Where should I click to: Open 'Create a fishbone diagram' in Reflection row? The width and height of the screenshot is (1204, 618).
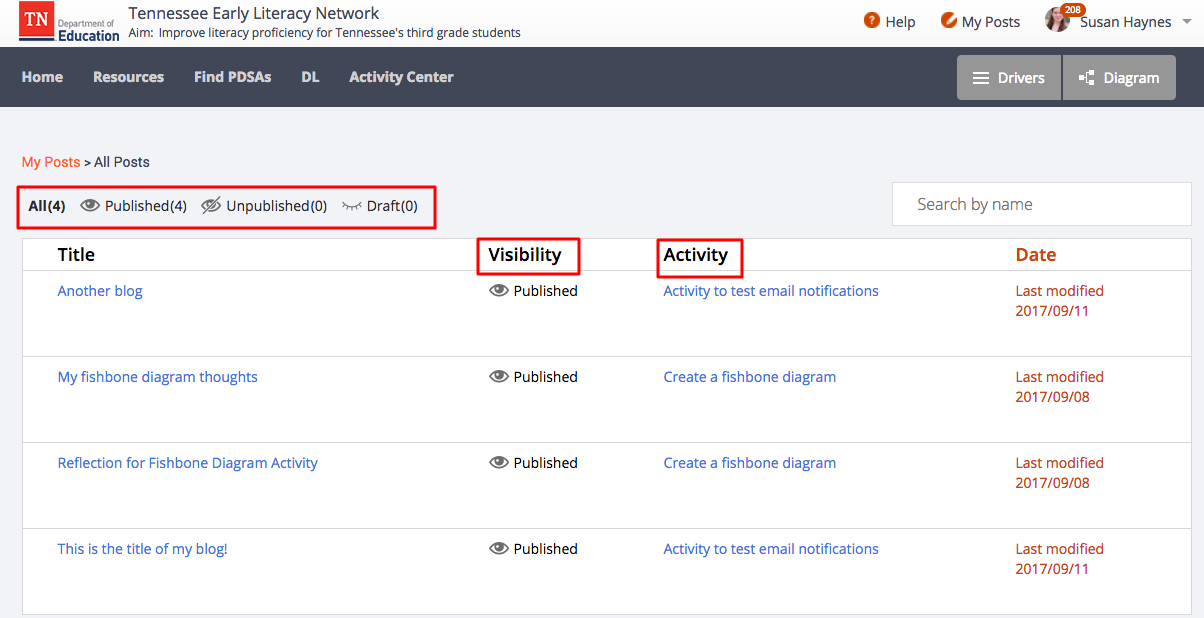(750, 463)
